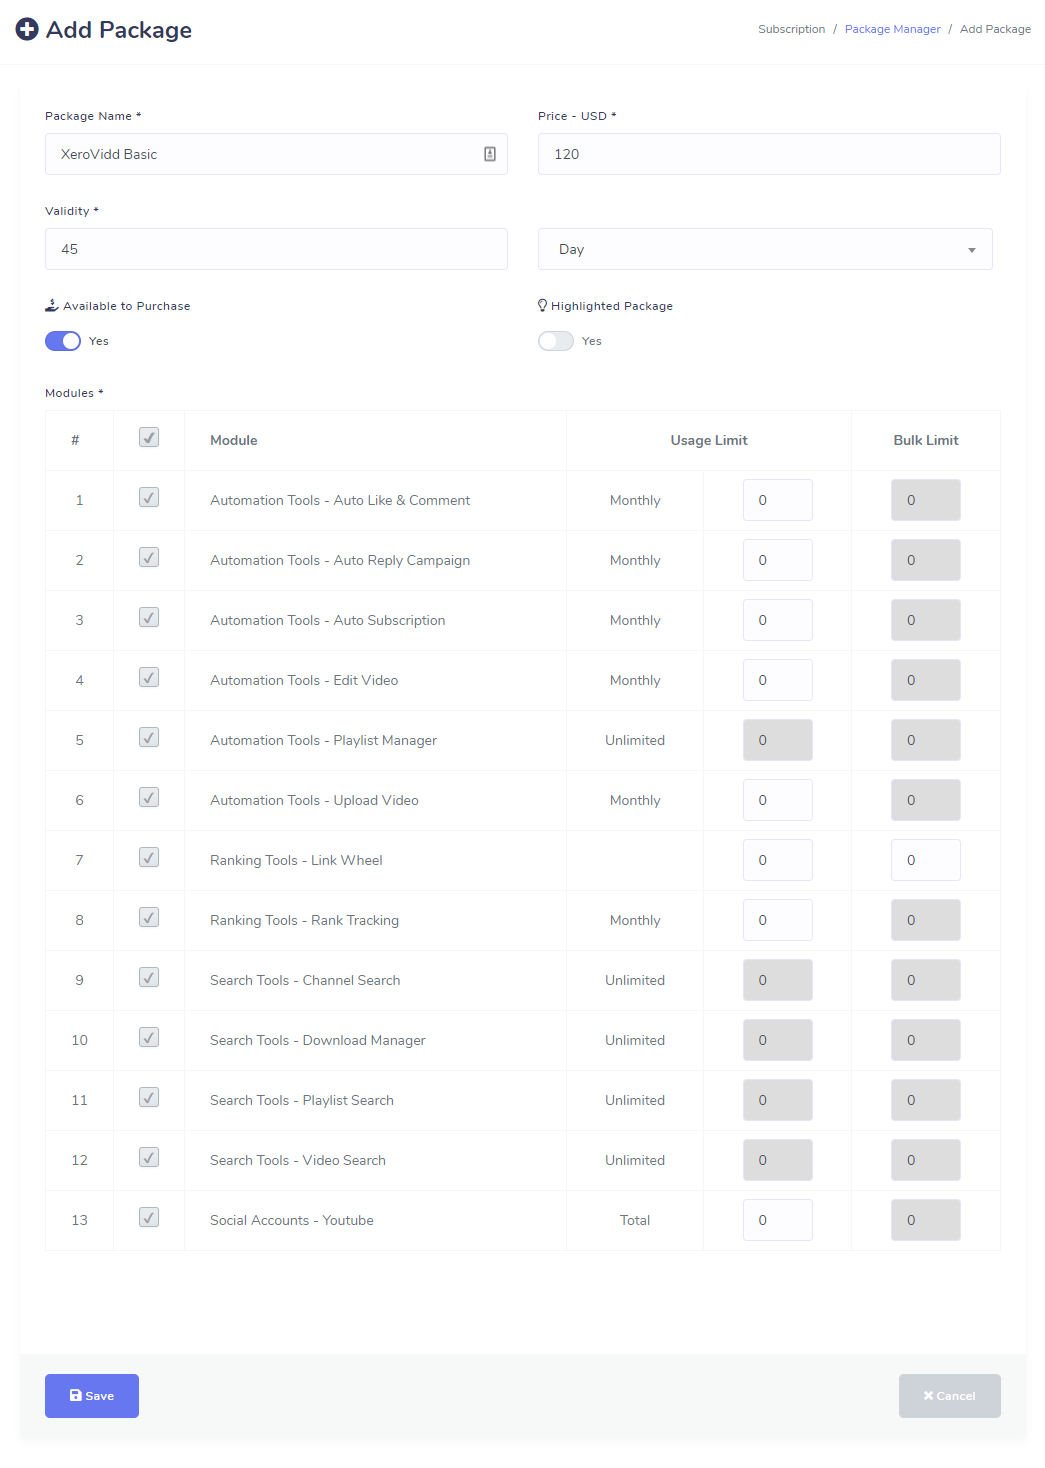Click the Highlighted Package lightbulb icon

[x=543, y=306]
